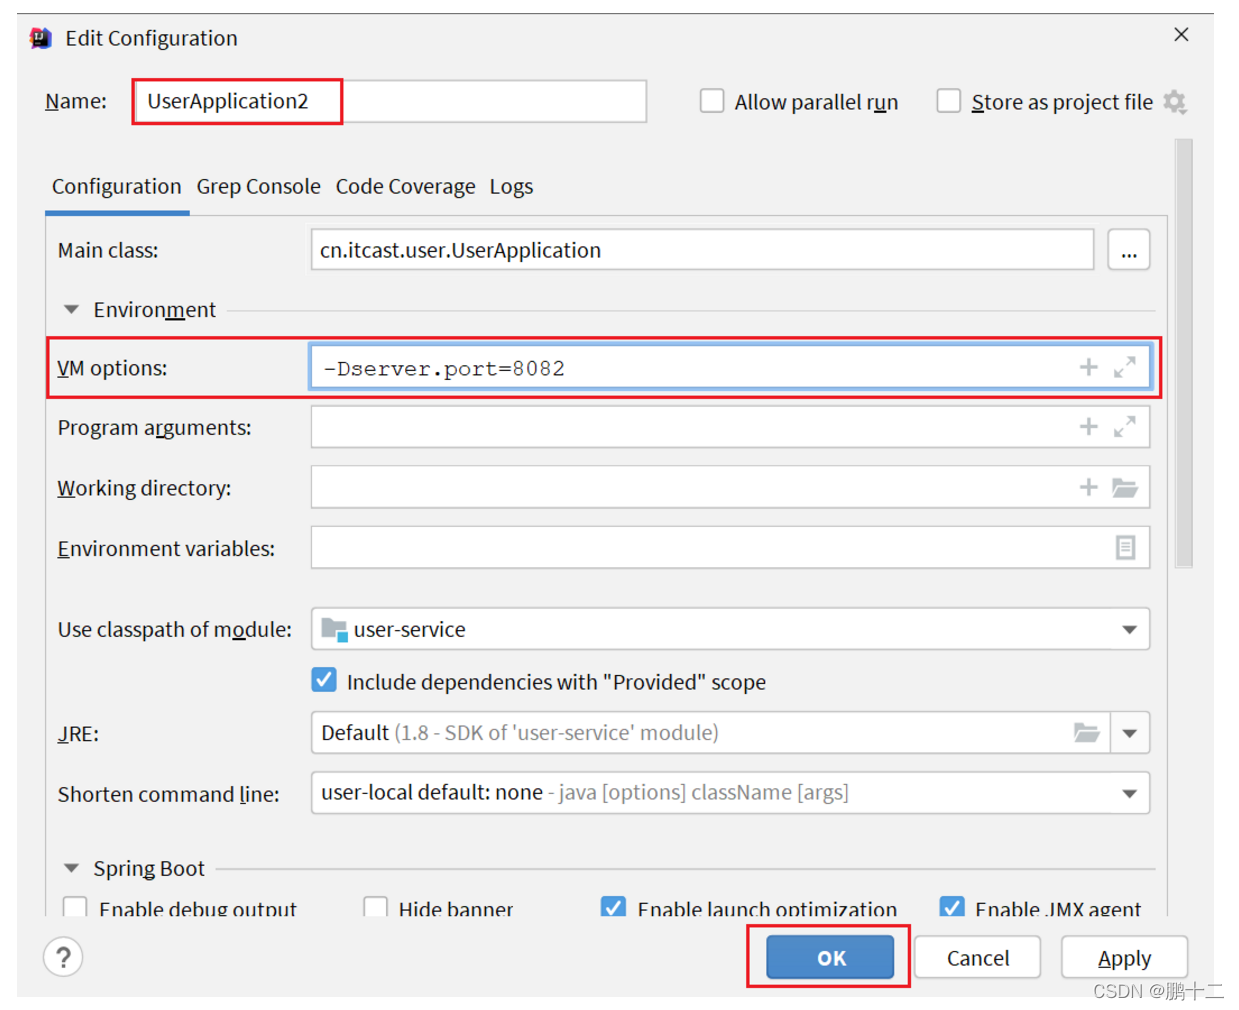Uncheck Enable JMX agent option
Screen dimensions: 1239x1010
pos(952,907)
